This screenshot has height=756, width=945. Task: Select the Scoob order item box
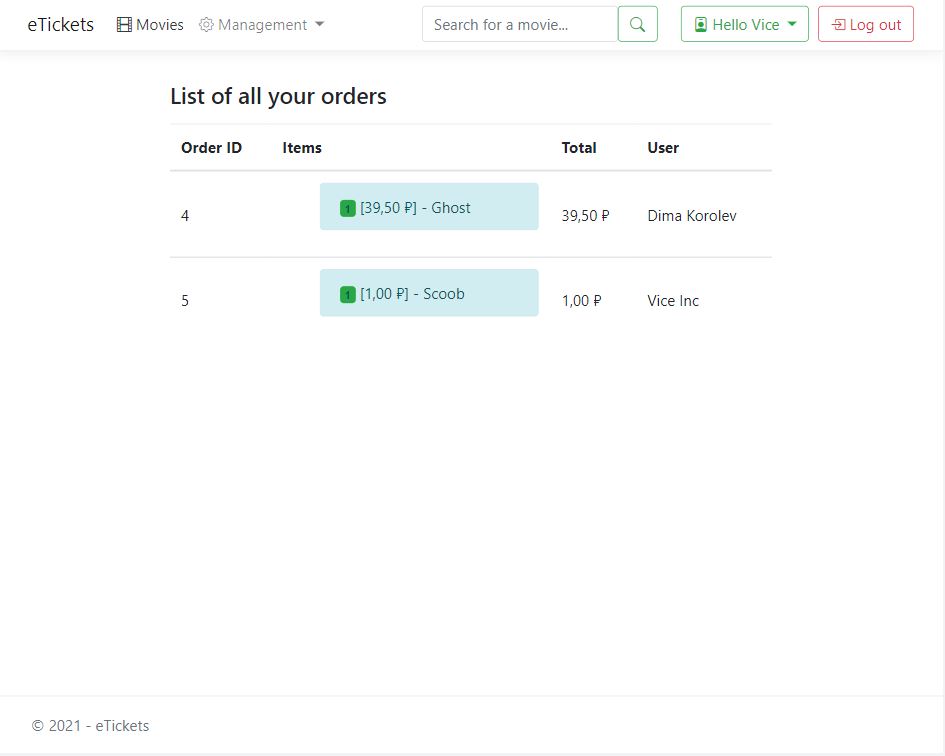[429, 293]
